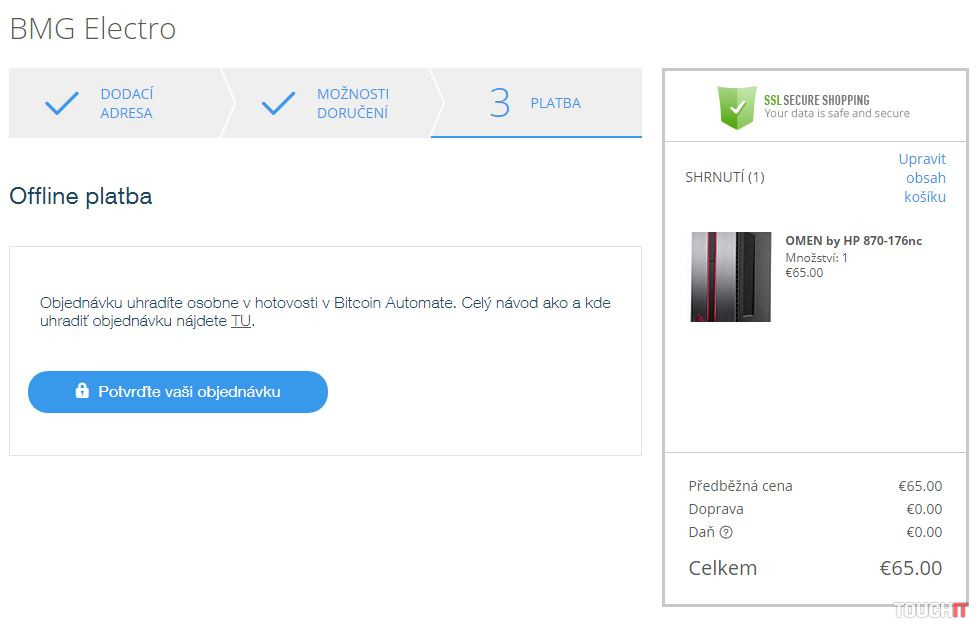Click the checkmark icon beside Možnosti doručení
Image resolution: width=980 pixels, height=629 pixels.
click(278, 103)
